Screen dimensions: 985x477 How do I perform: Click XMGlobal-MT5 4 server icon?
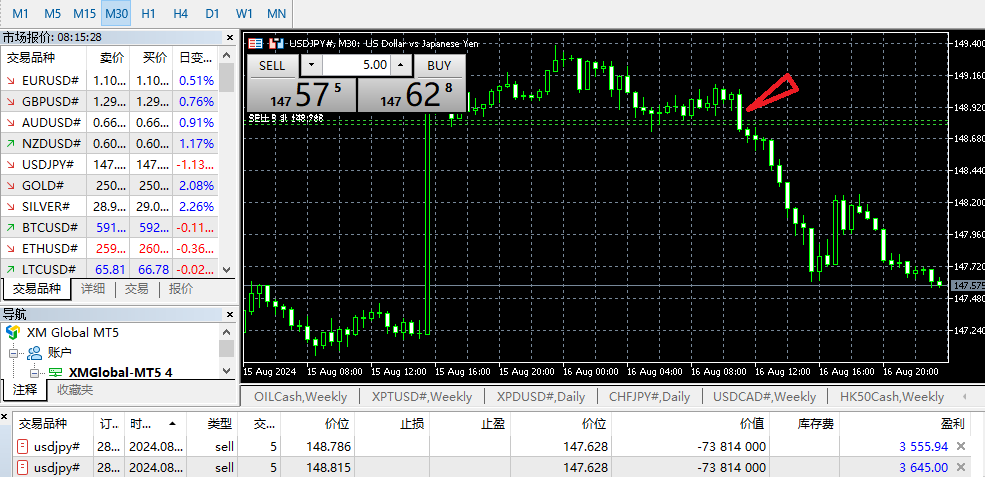click(x=55, y=373)
